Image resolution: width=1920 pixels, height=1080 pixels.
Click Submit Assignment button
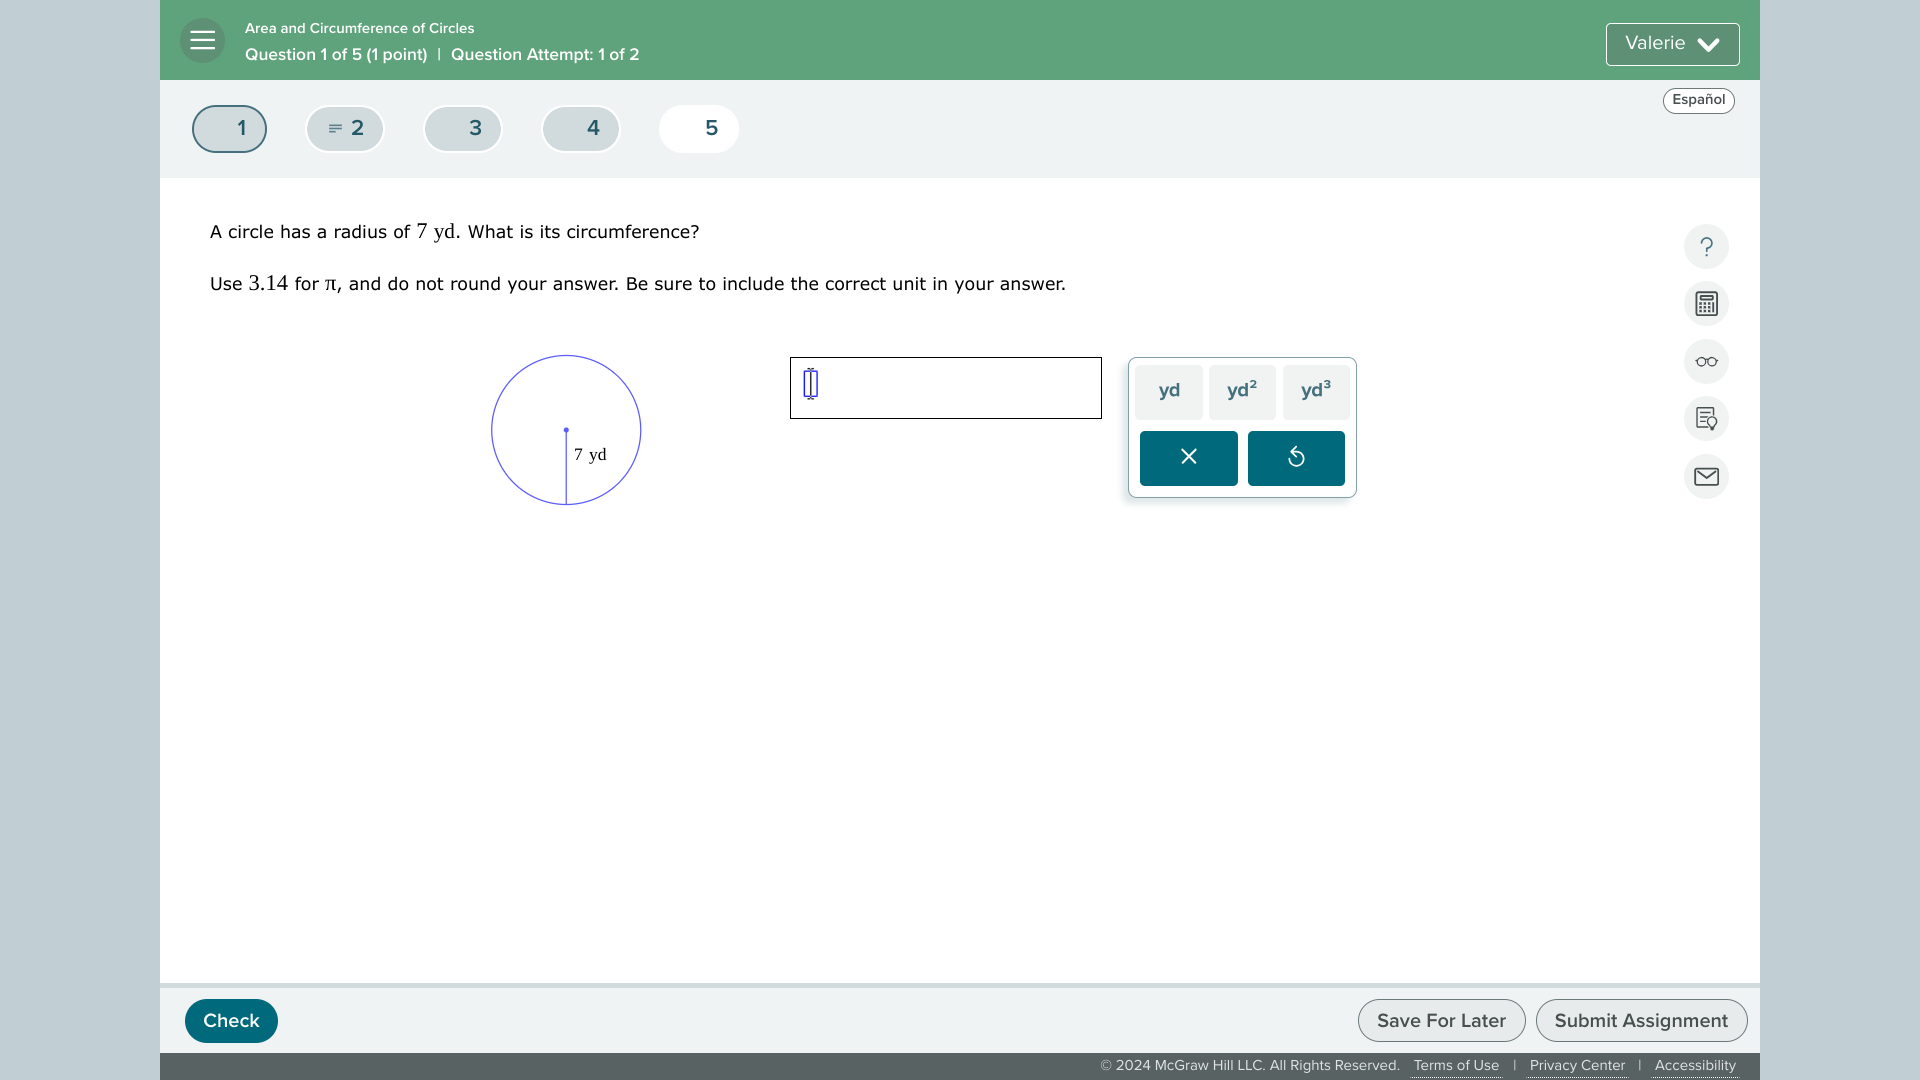click(x=1640, y=1021)
